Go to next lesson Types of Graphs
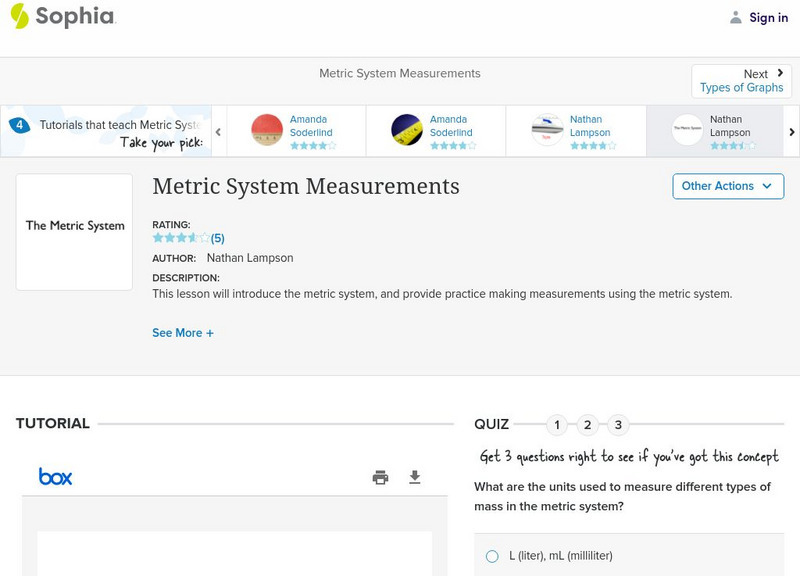 [x=741, y=81]
